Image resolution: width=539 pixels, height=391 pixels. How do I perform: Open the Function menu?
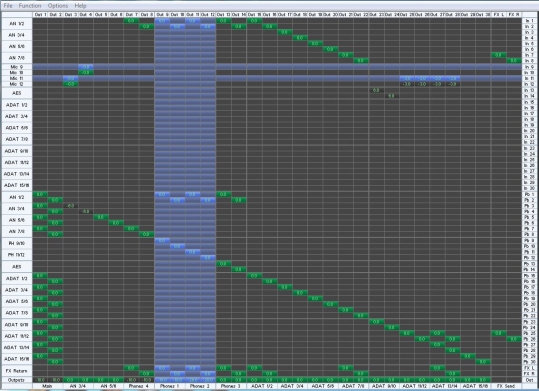click(x=30, y=6)
